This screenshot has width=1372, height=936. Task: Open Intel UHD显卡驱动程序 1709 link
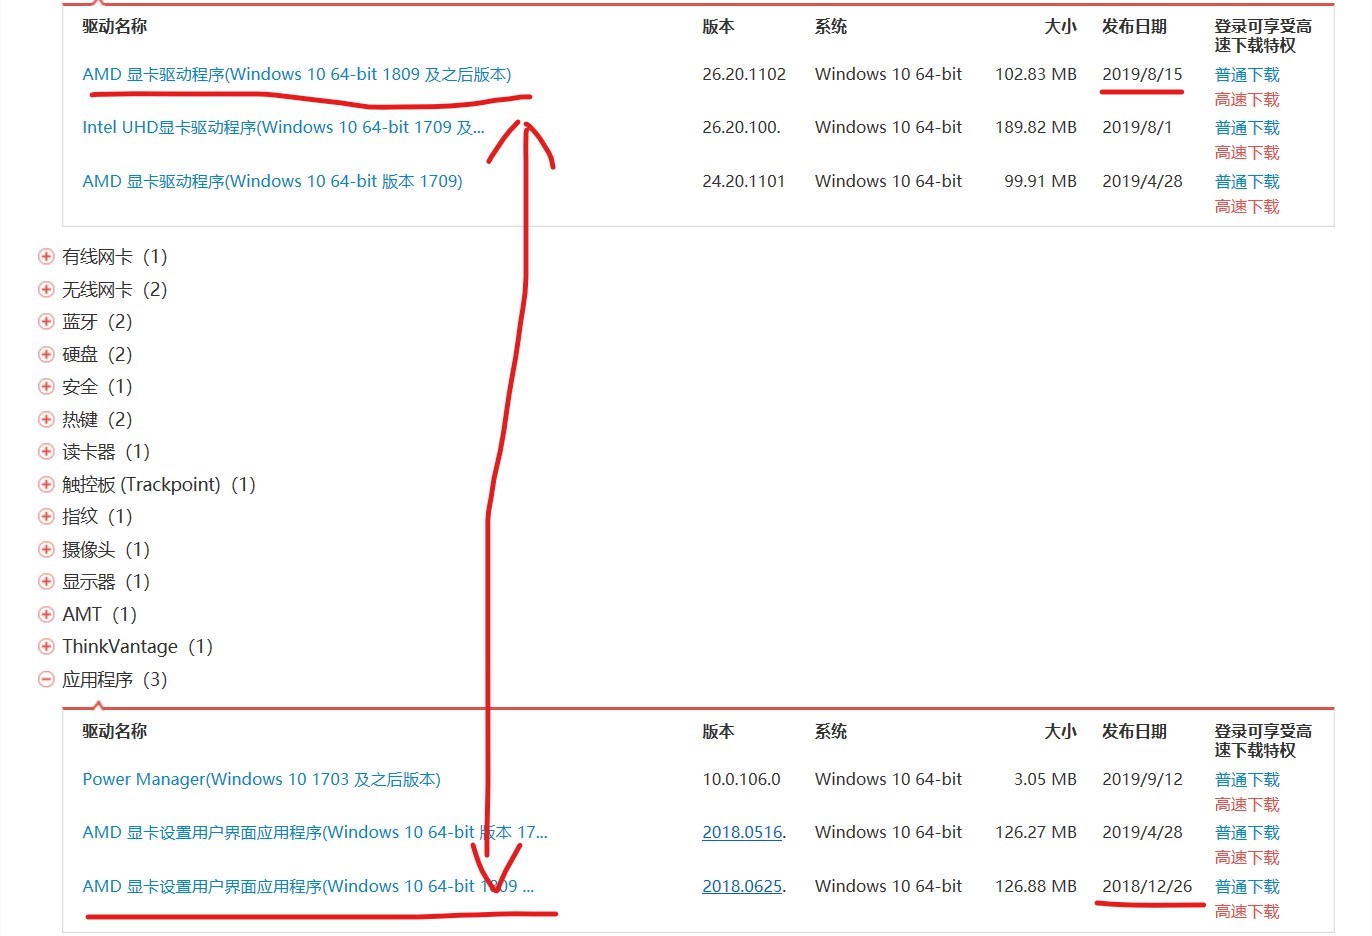tap(283, 127)
